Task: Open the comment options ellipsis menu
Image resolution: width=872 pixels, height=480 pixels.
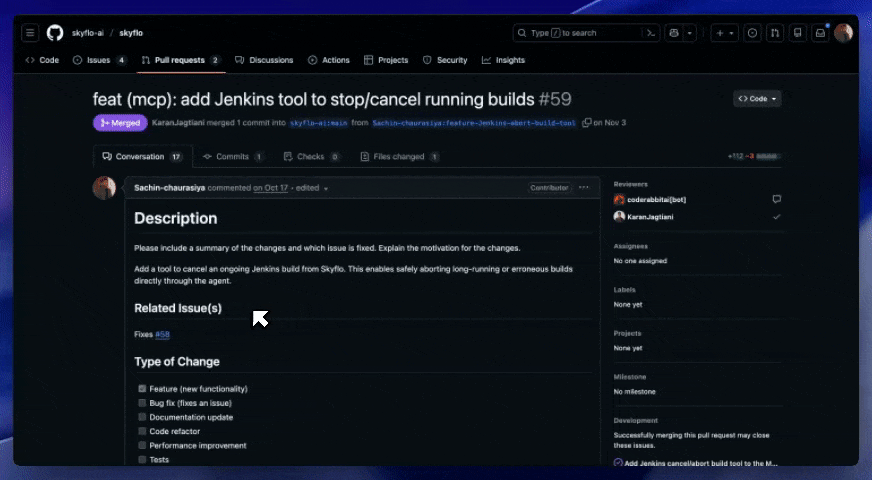Action: coord(583,187)
